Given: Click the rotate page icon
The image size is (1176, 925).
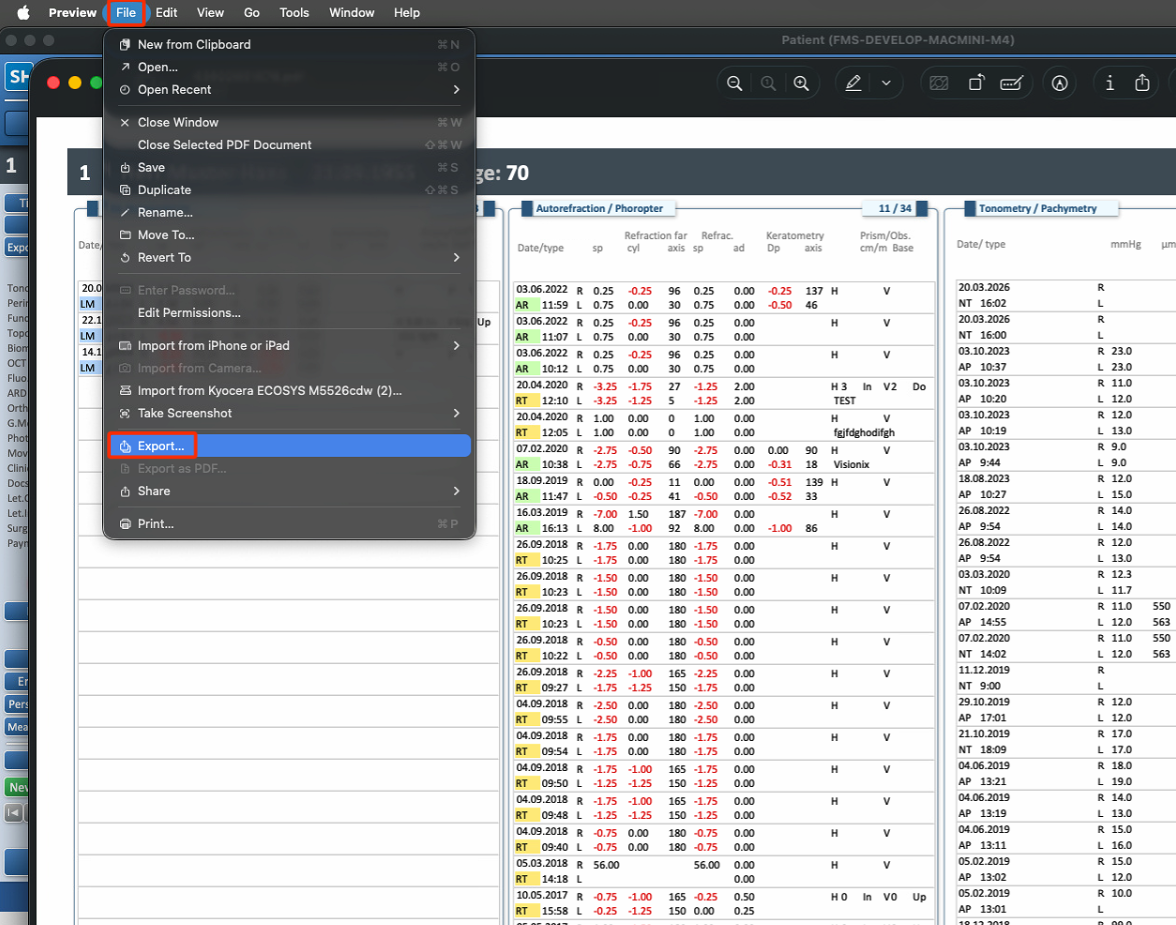Looking at the screenshot, I should click(976, 83).
